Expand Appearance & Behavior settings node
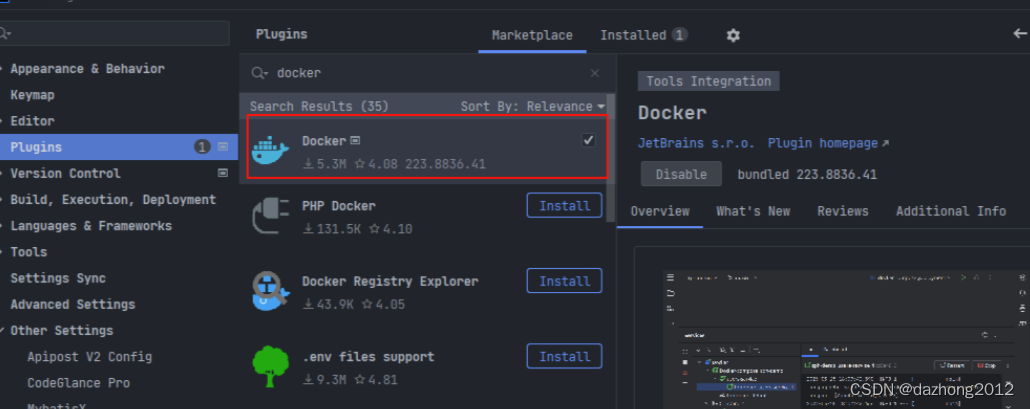 (x=2, y=69)
